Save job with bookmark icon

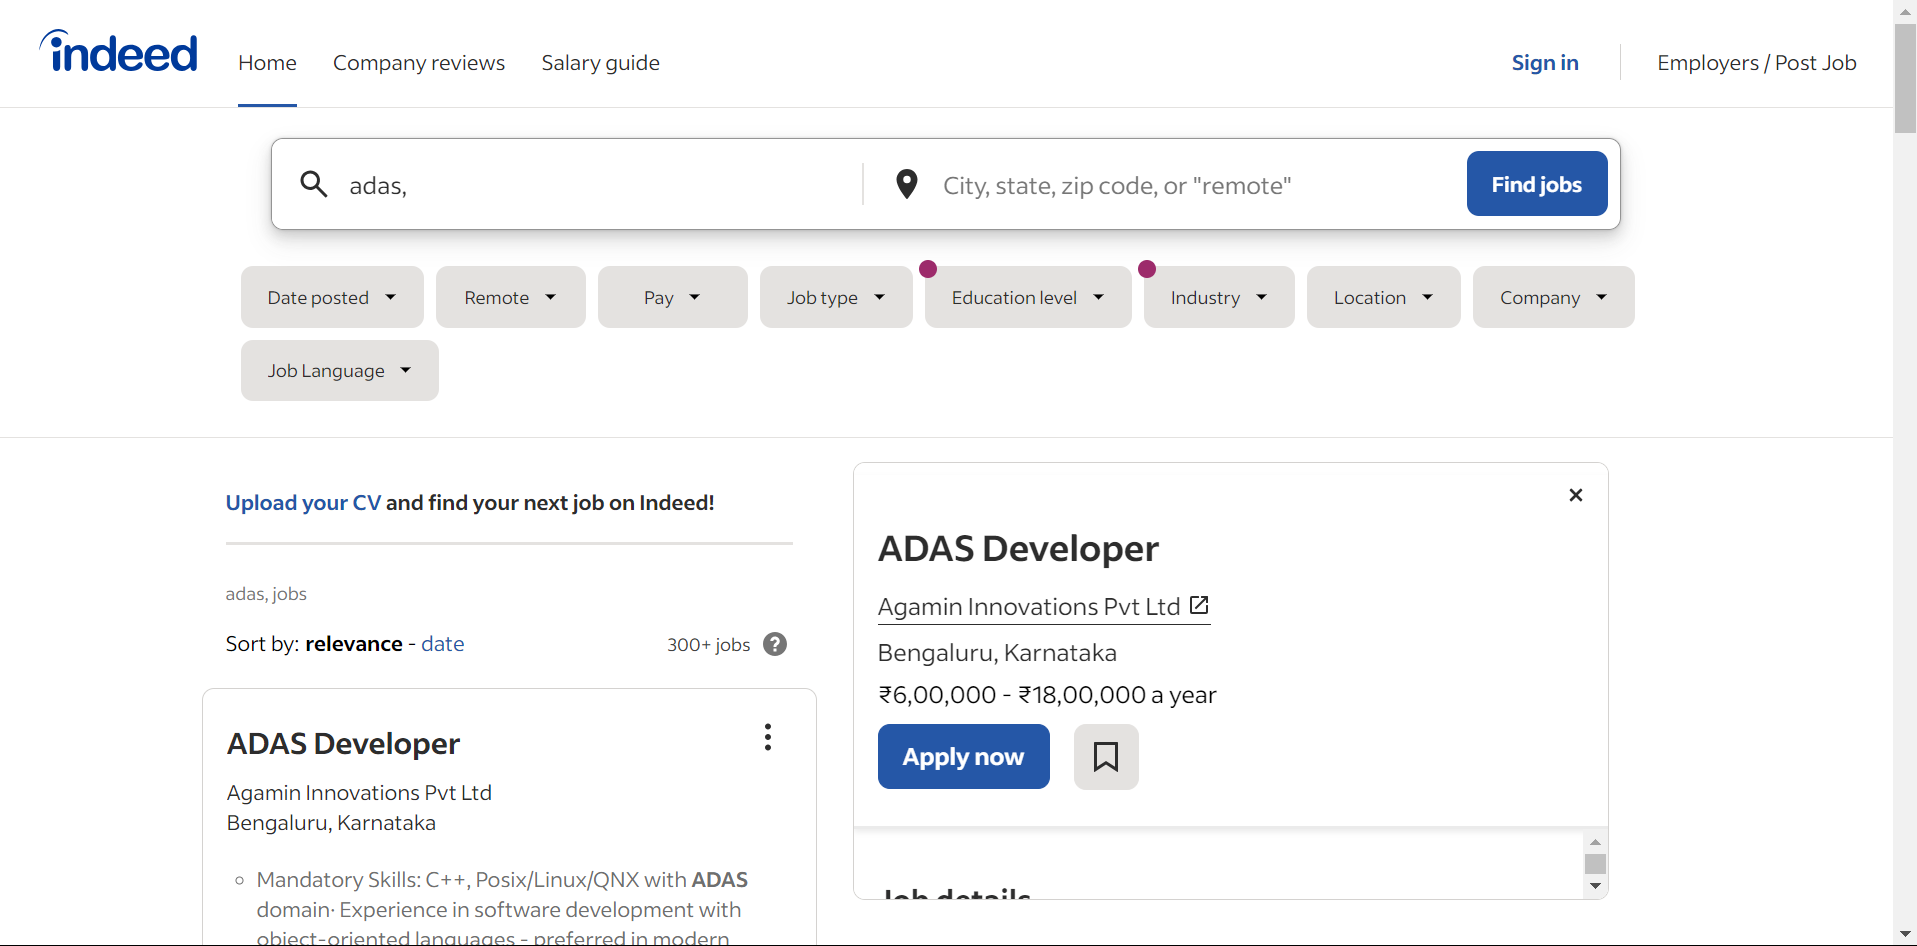click(x=1105, y=757)
